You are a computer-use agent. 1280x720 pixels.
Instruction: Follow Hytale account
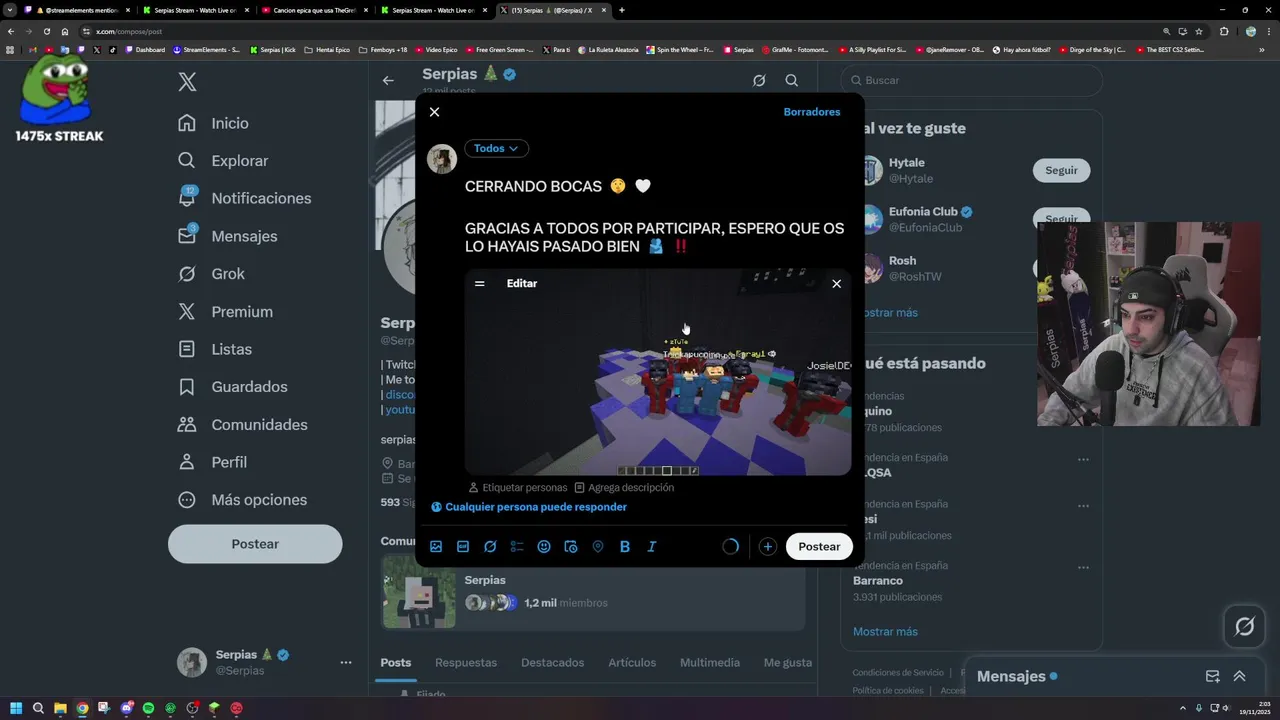(1061, 170)
